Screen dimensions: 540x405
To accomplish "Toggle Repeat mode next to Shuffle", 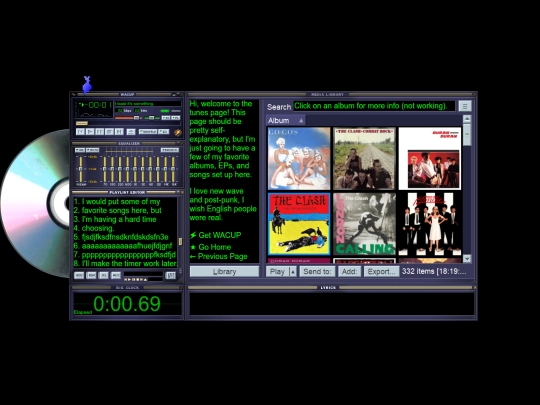I will click(164, 132).
